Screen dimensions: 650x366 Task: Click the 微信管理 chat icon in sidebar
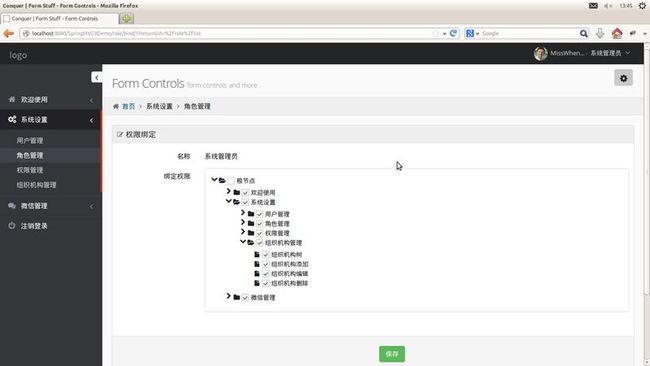[x=12, y=206]
